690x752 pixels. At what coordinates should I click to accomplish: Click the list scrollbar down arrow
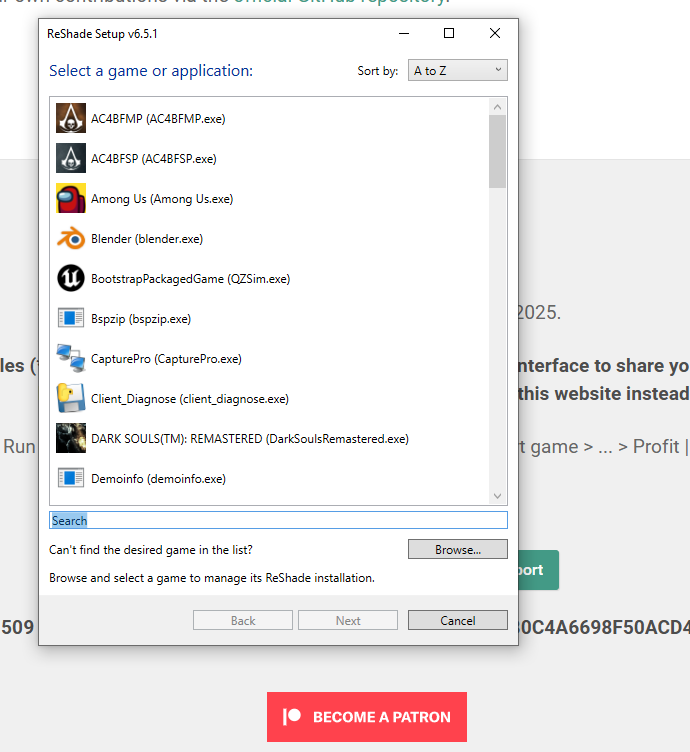point(497,496)
